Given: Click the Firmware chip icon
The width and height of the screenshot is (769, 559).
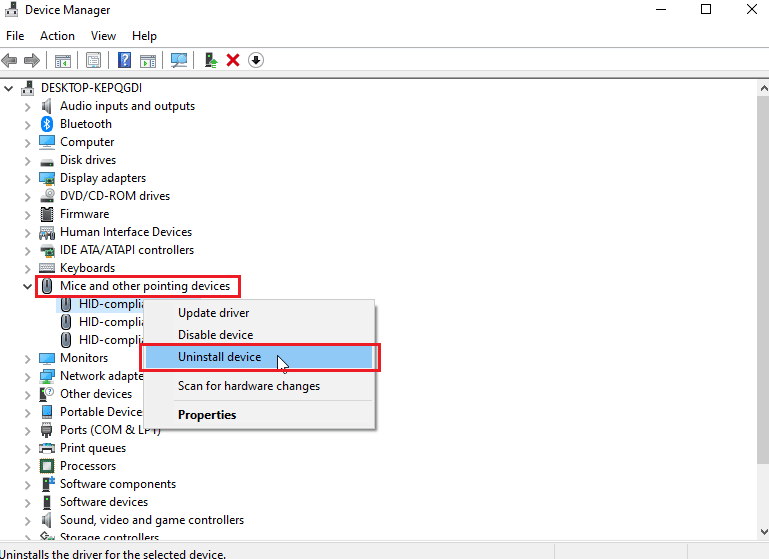Looking at the screenshot, I should (x=47, y=214).
